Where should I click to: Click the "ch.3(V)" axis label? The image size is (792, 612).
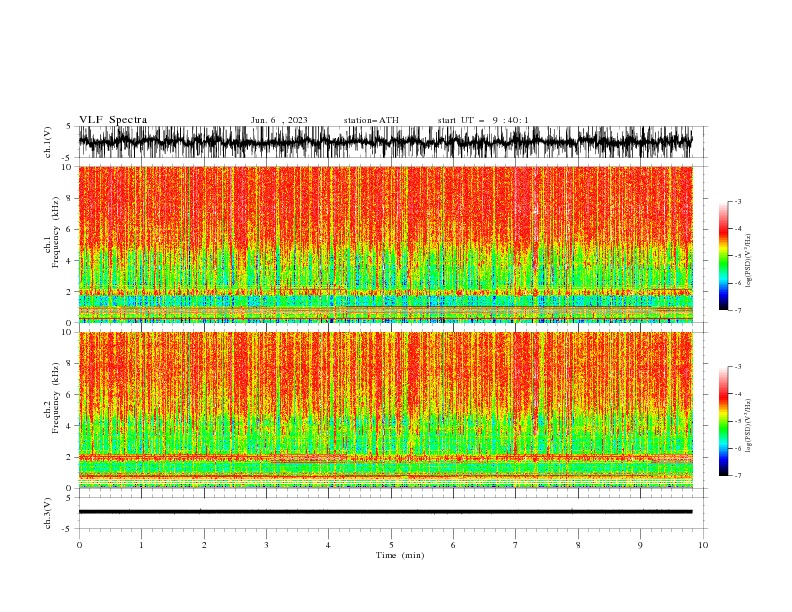point(48,513)
